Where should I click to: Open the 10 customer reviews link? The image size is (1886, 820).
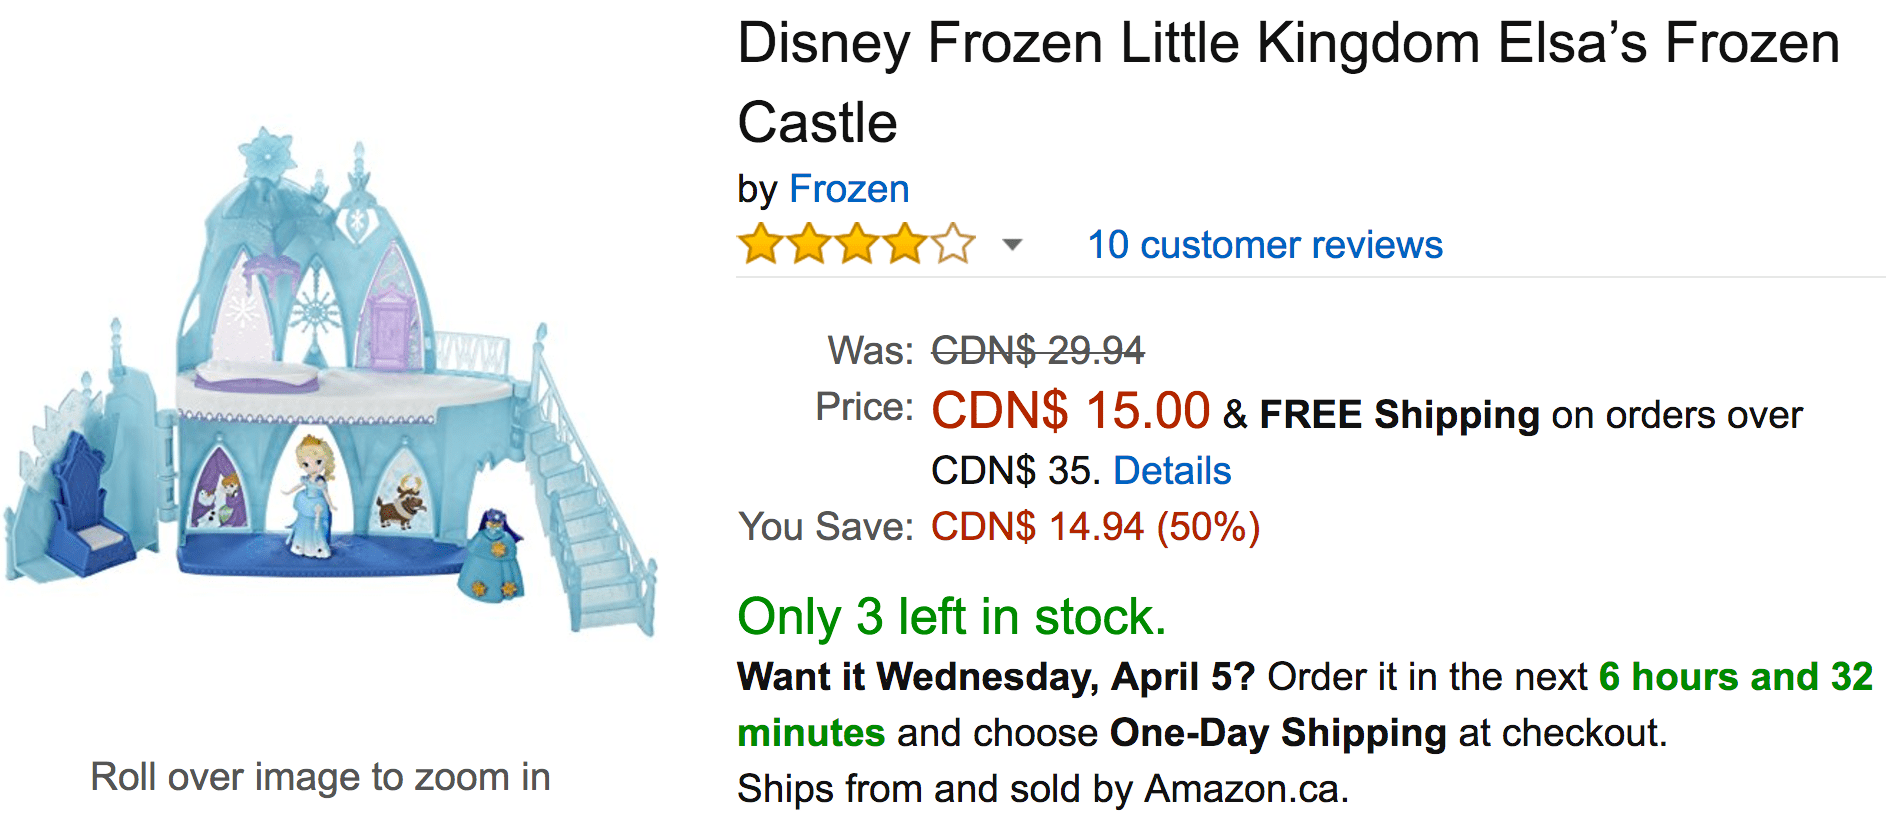tap(1265, 245)
